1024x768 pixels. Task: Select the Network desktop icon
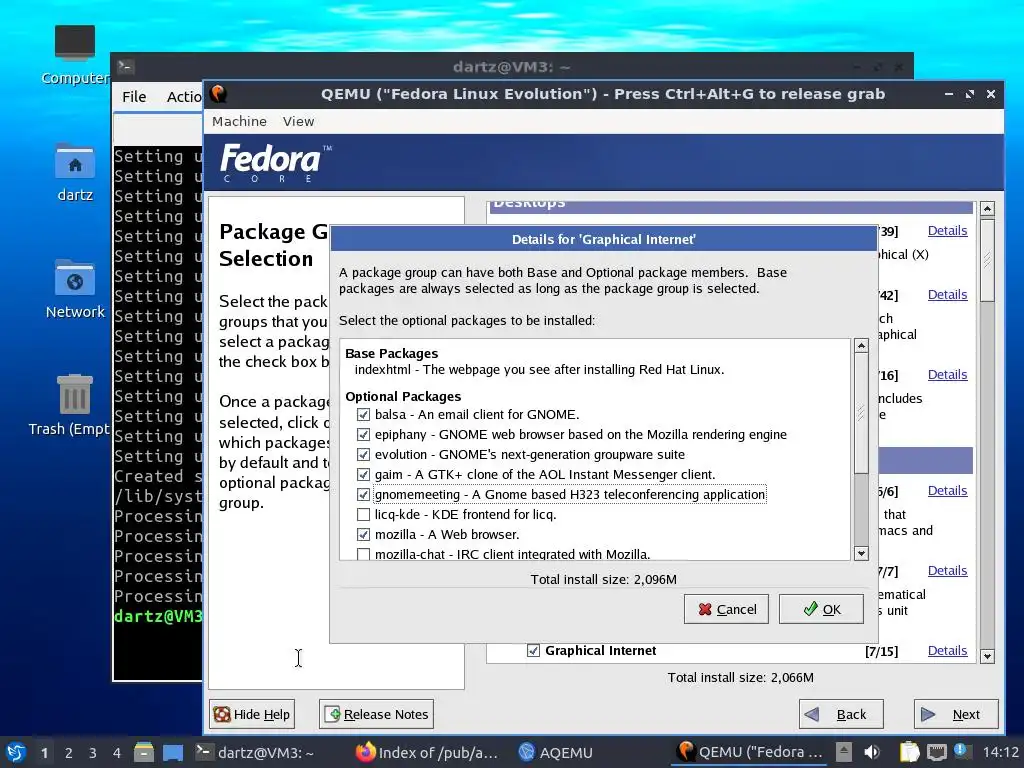click(x=74, y=289)
